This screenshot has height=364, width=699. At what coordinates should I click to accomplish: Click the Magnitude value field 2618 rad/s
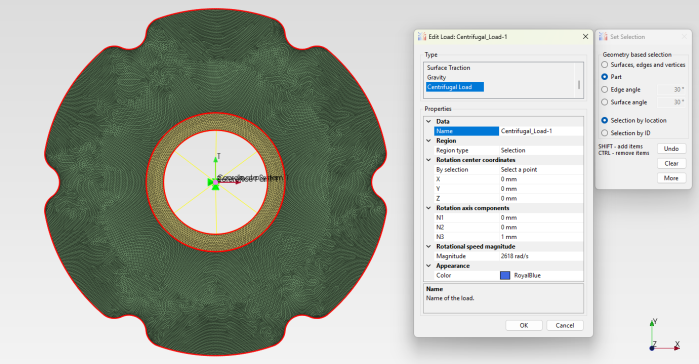(541, 256)
